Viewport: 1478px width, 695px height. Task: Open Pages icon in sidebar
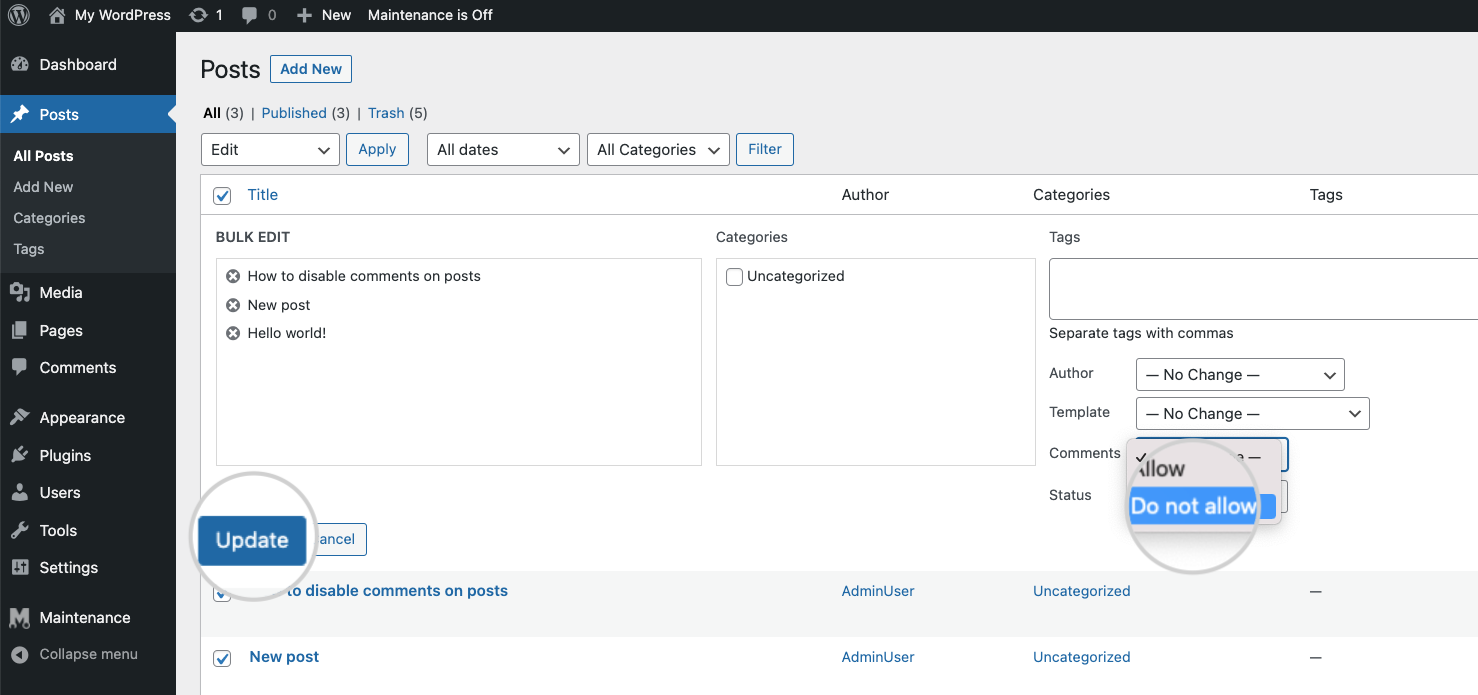(20, 330)
